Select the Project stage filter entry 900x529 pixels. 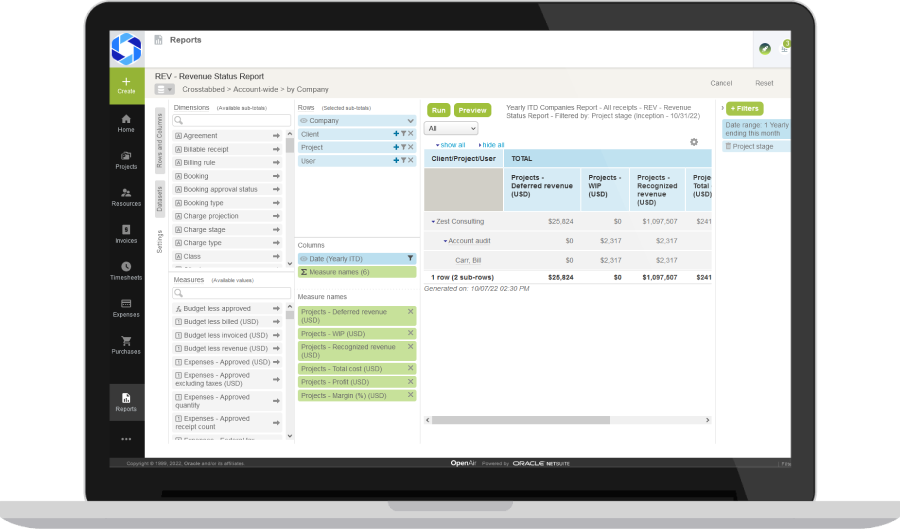756,147
